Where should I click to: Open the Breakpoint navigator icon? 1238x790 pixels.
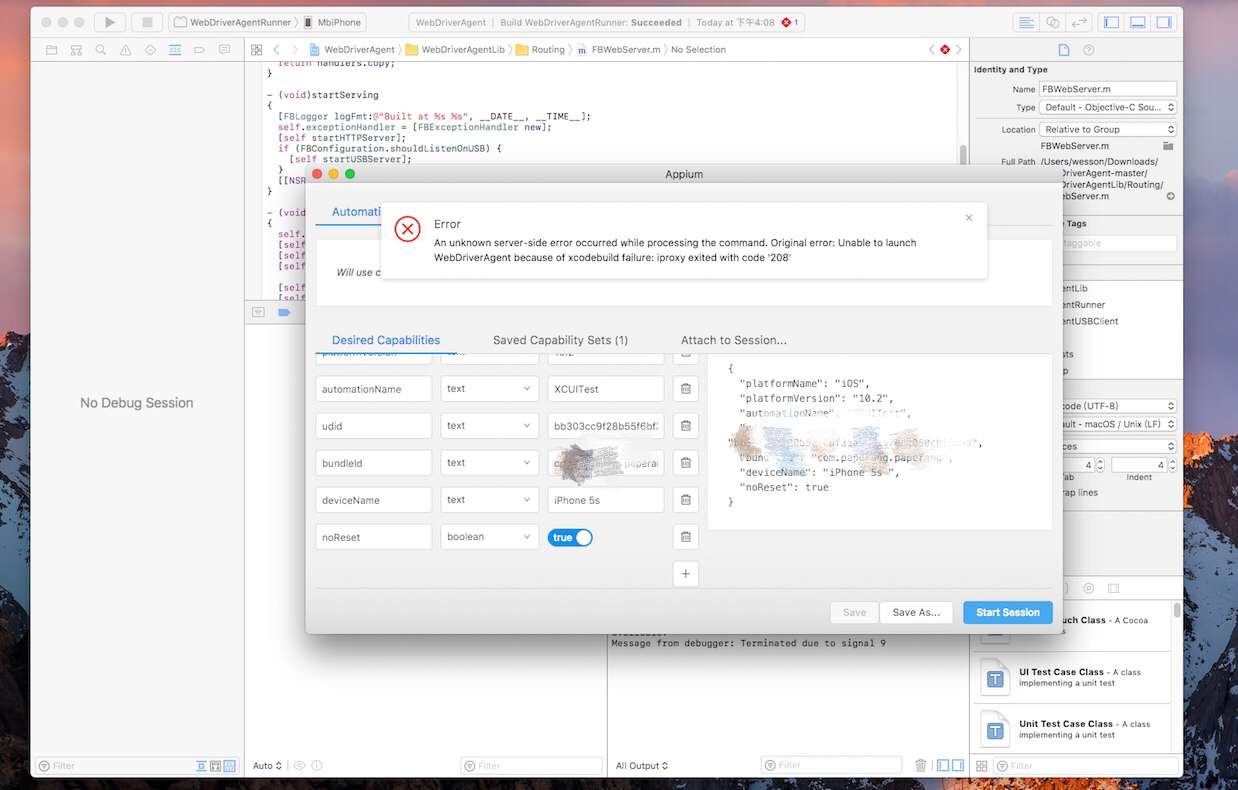click(x=199, y=49)
